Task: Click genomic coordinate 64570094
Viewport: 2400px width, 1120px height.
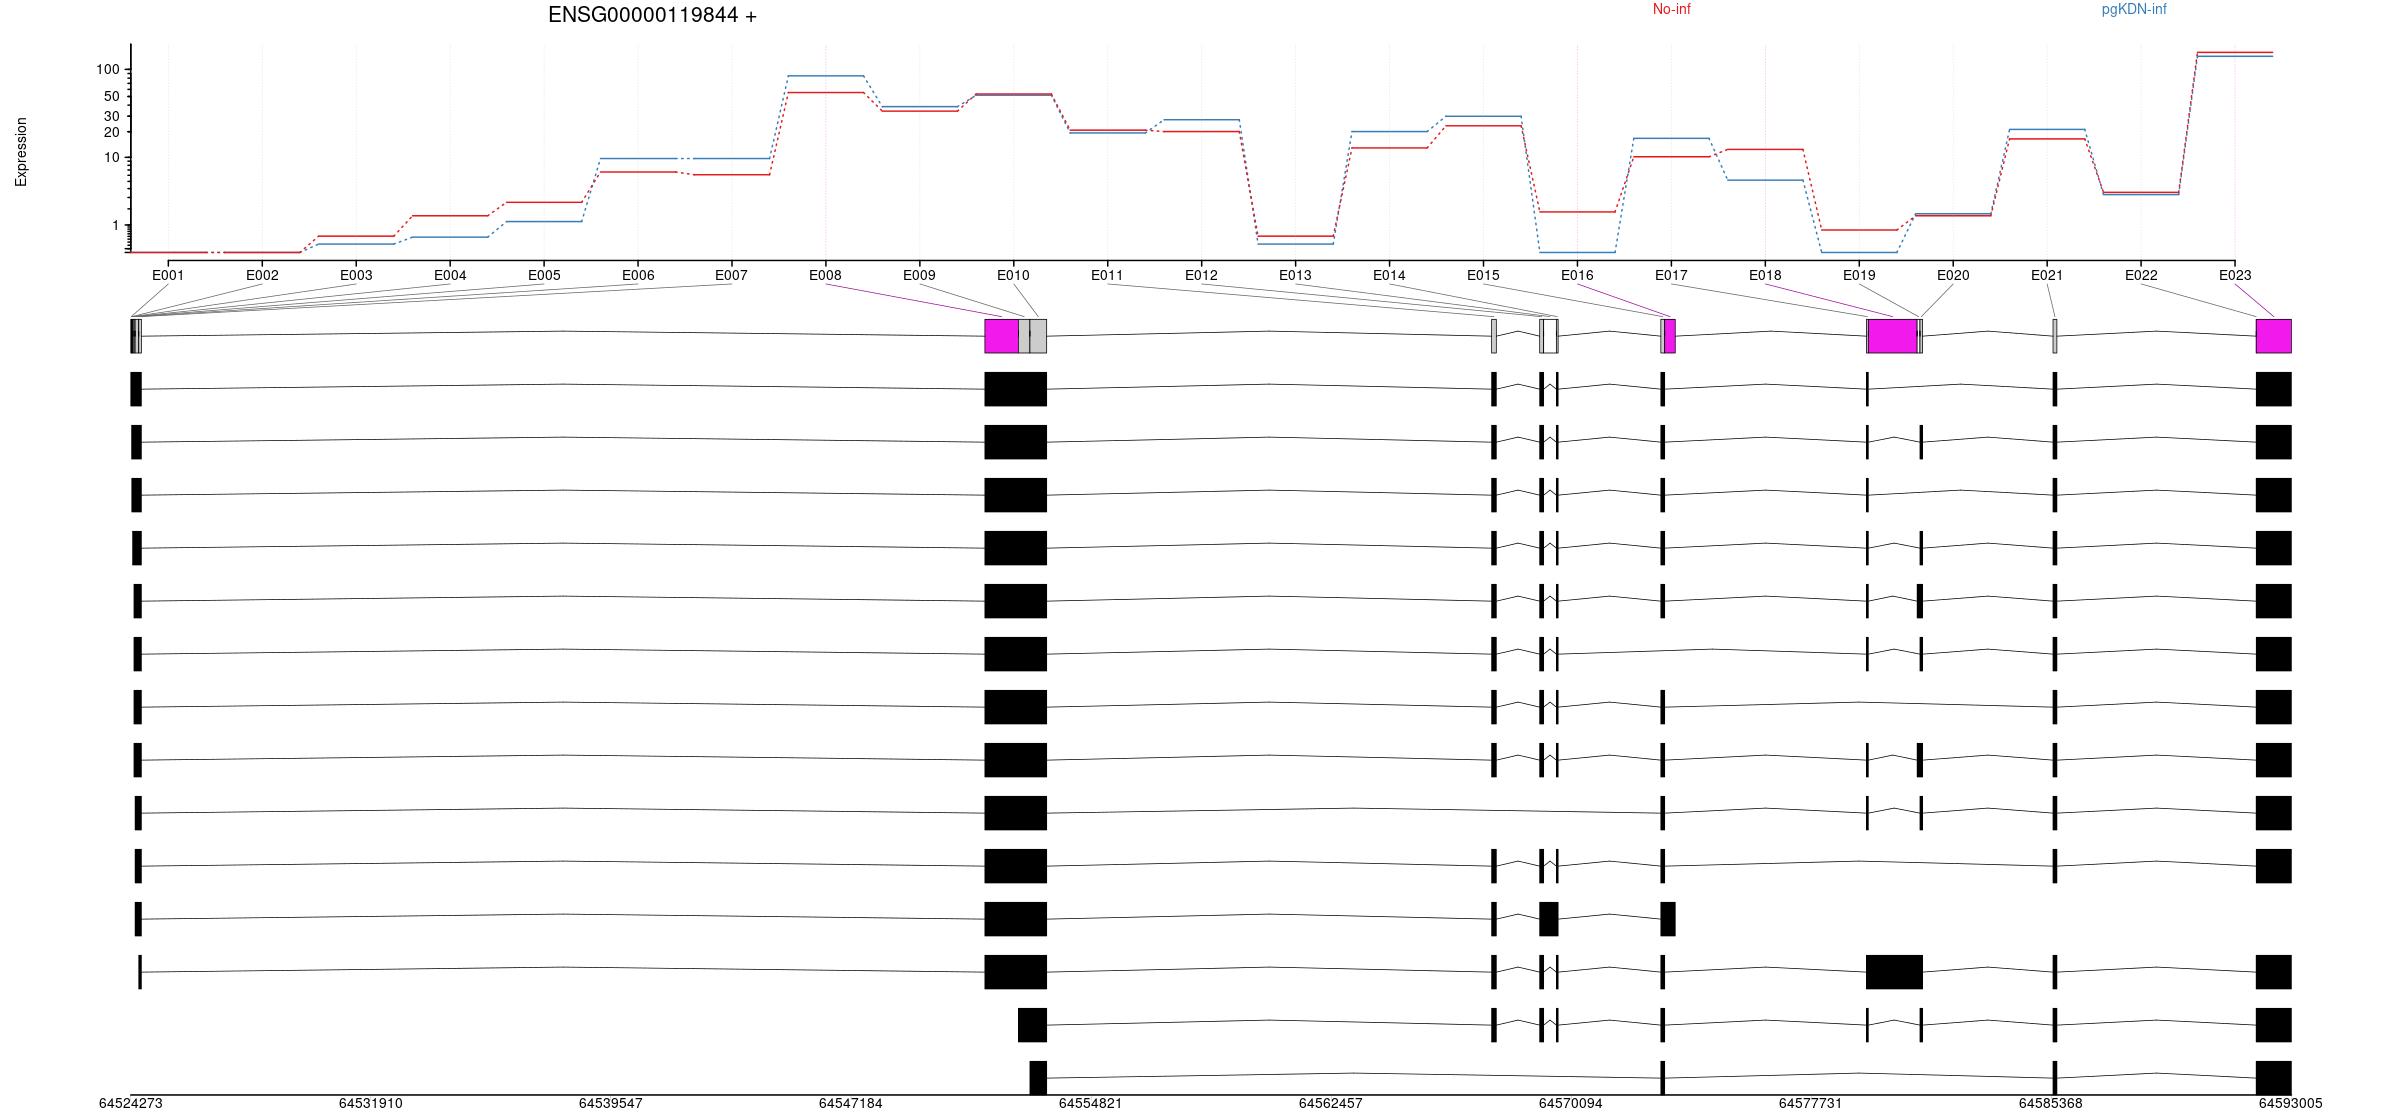Action: 1571,1104
